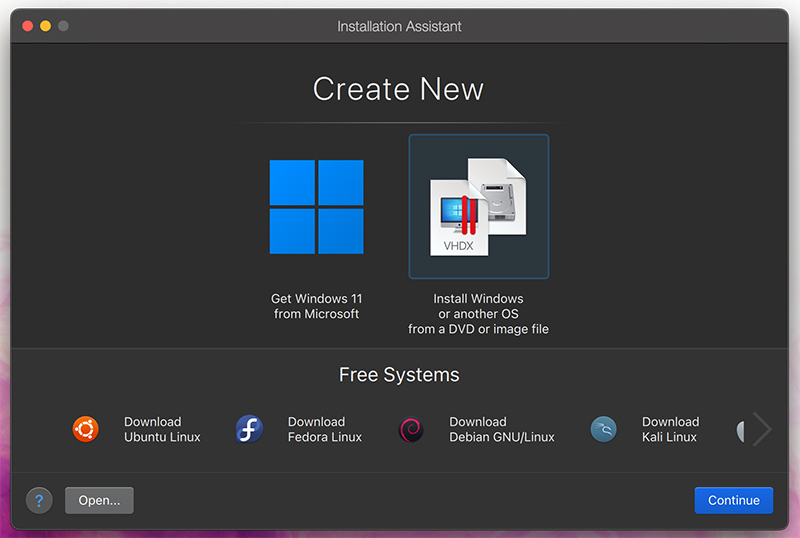Click the Open... button
Viewport: 800px width, 538px height.
click(x=99, y=500)
